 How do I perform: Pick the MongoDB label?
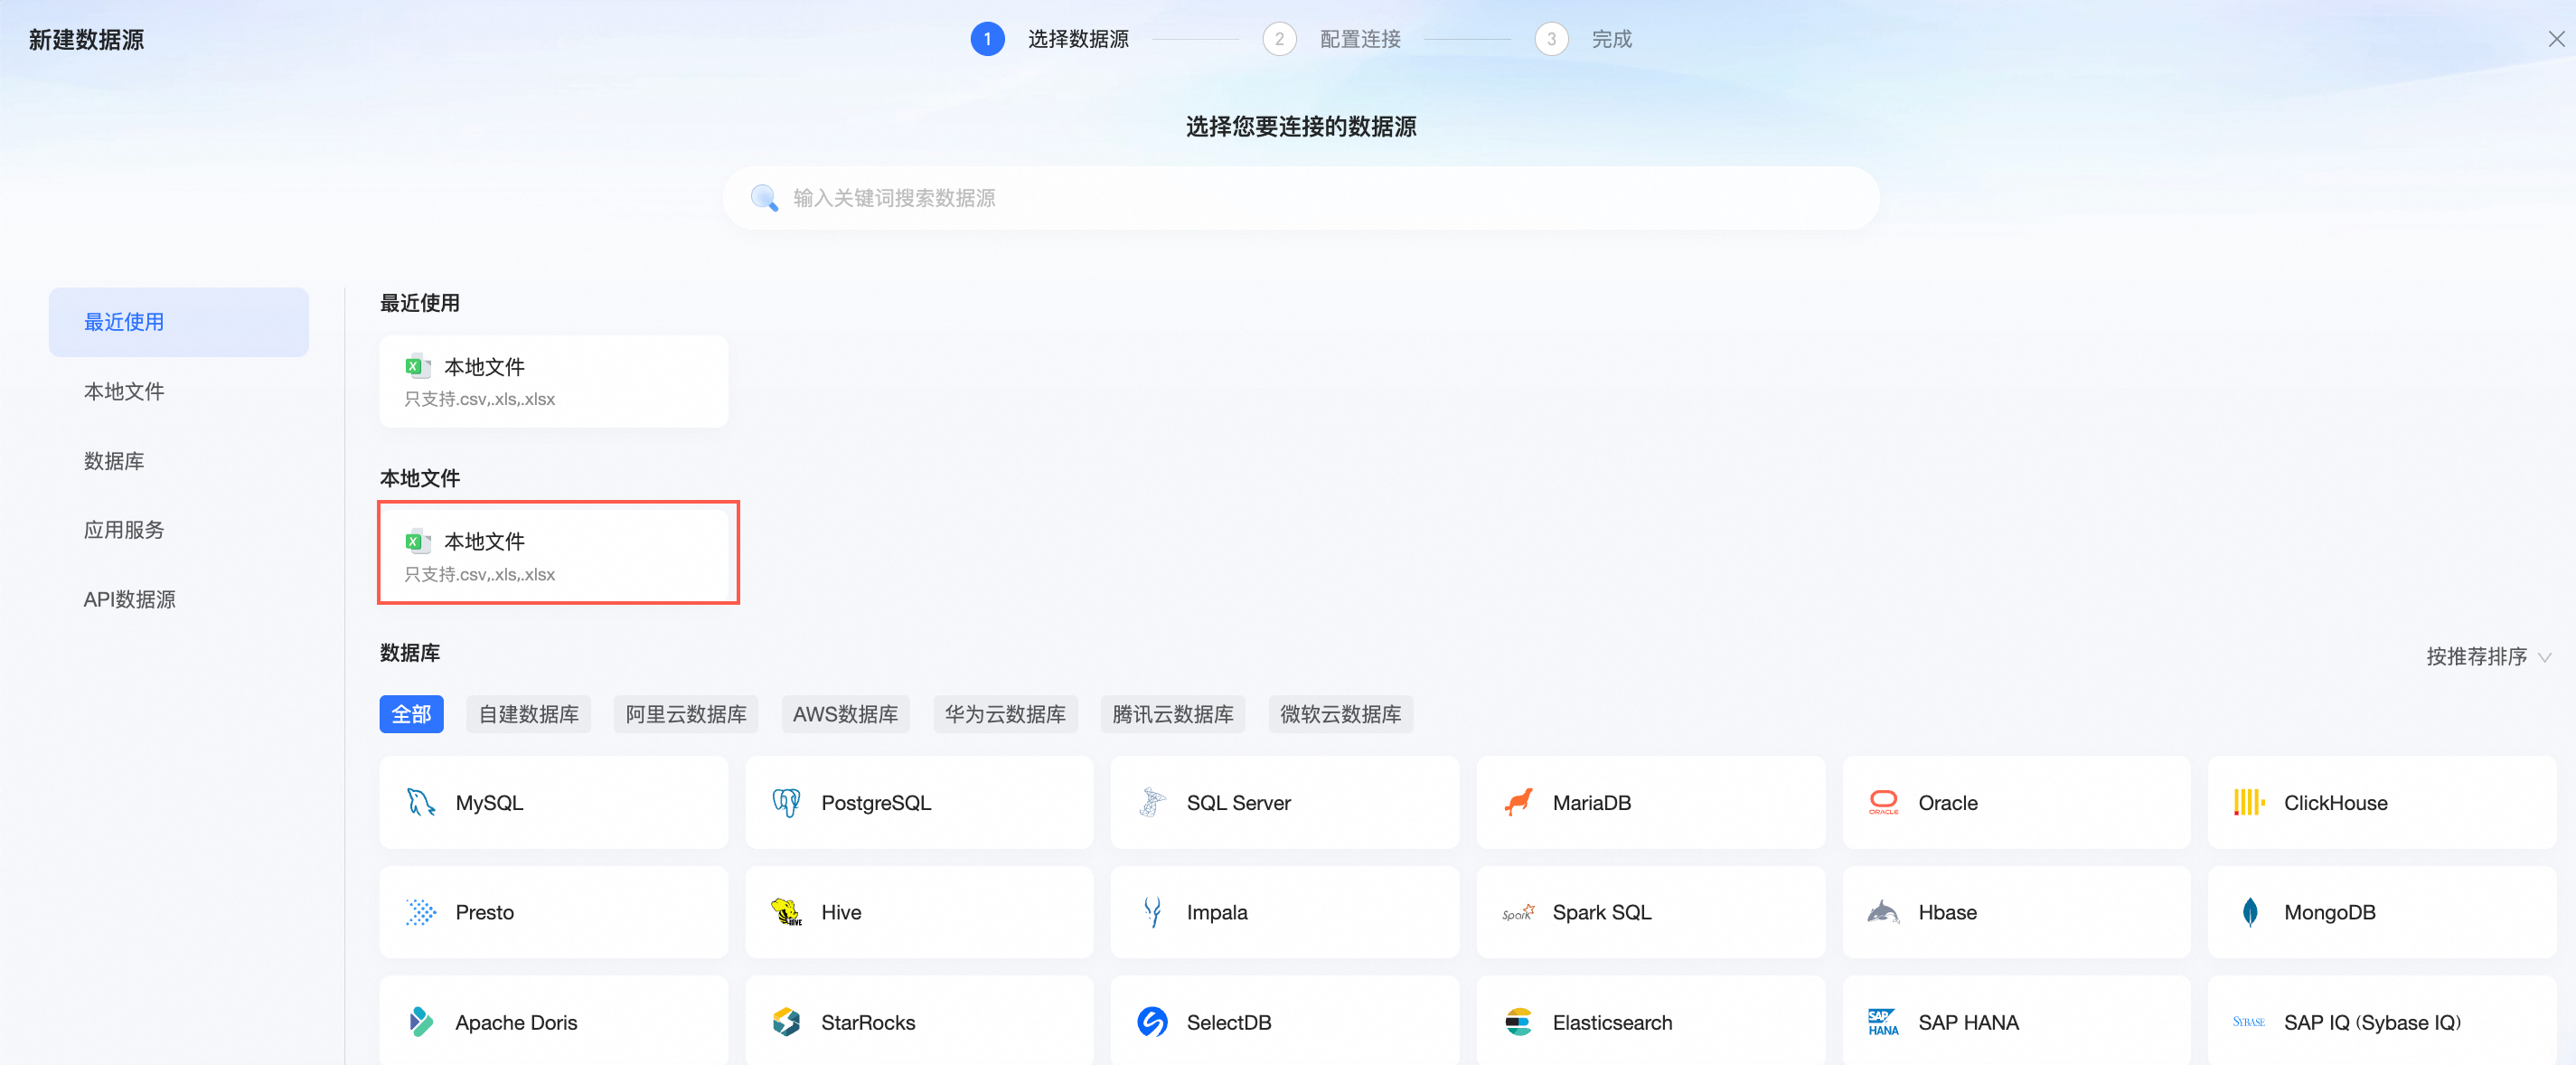pyautogui.click(x=2329, y=912)
